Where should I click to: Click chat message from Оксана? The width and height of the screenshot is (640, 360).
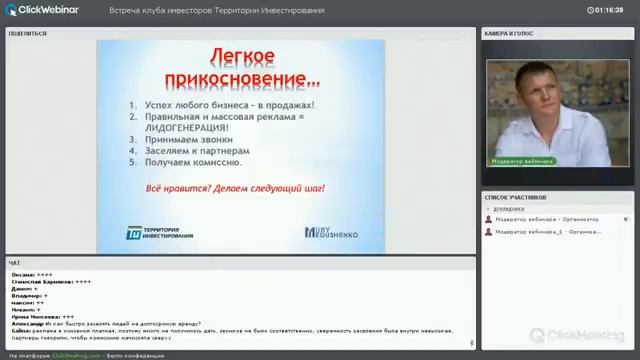(x=32, y=275)
